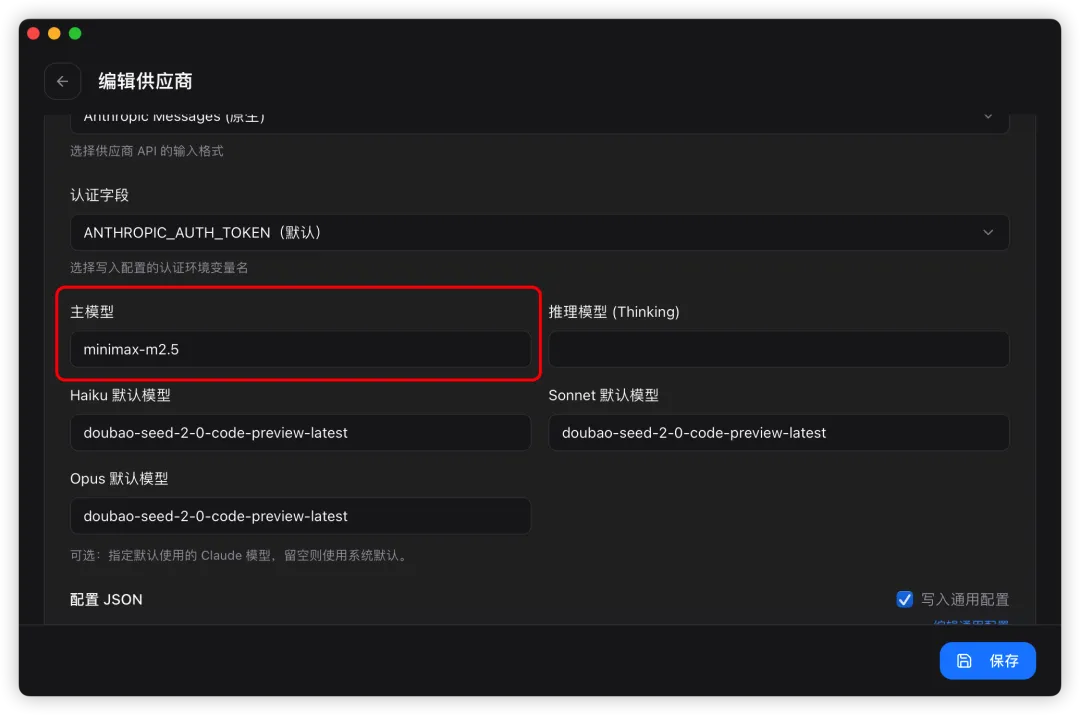Focus the 主模型 field containing minimax-m2.5
This screenshot has height=715, width=1080.
[300, 349]
